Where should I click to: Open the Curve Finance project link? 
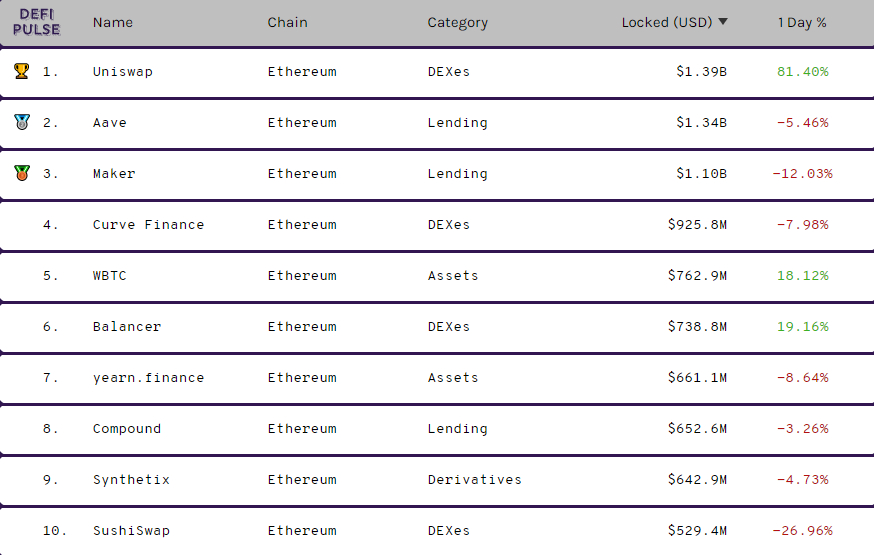tap(148, 225)
